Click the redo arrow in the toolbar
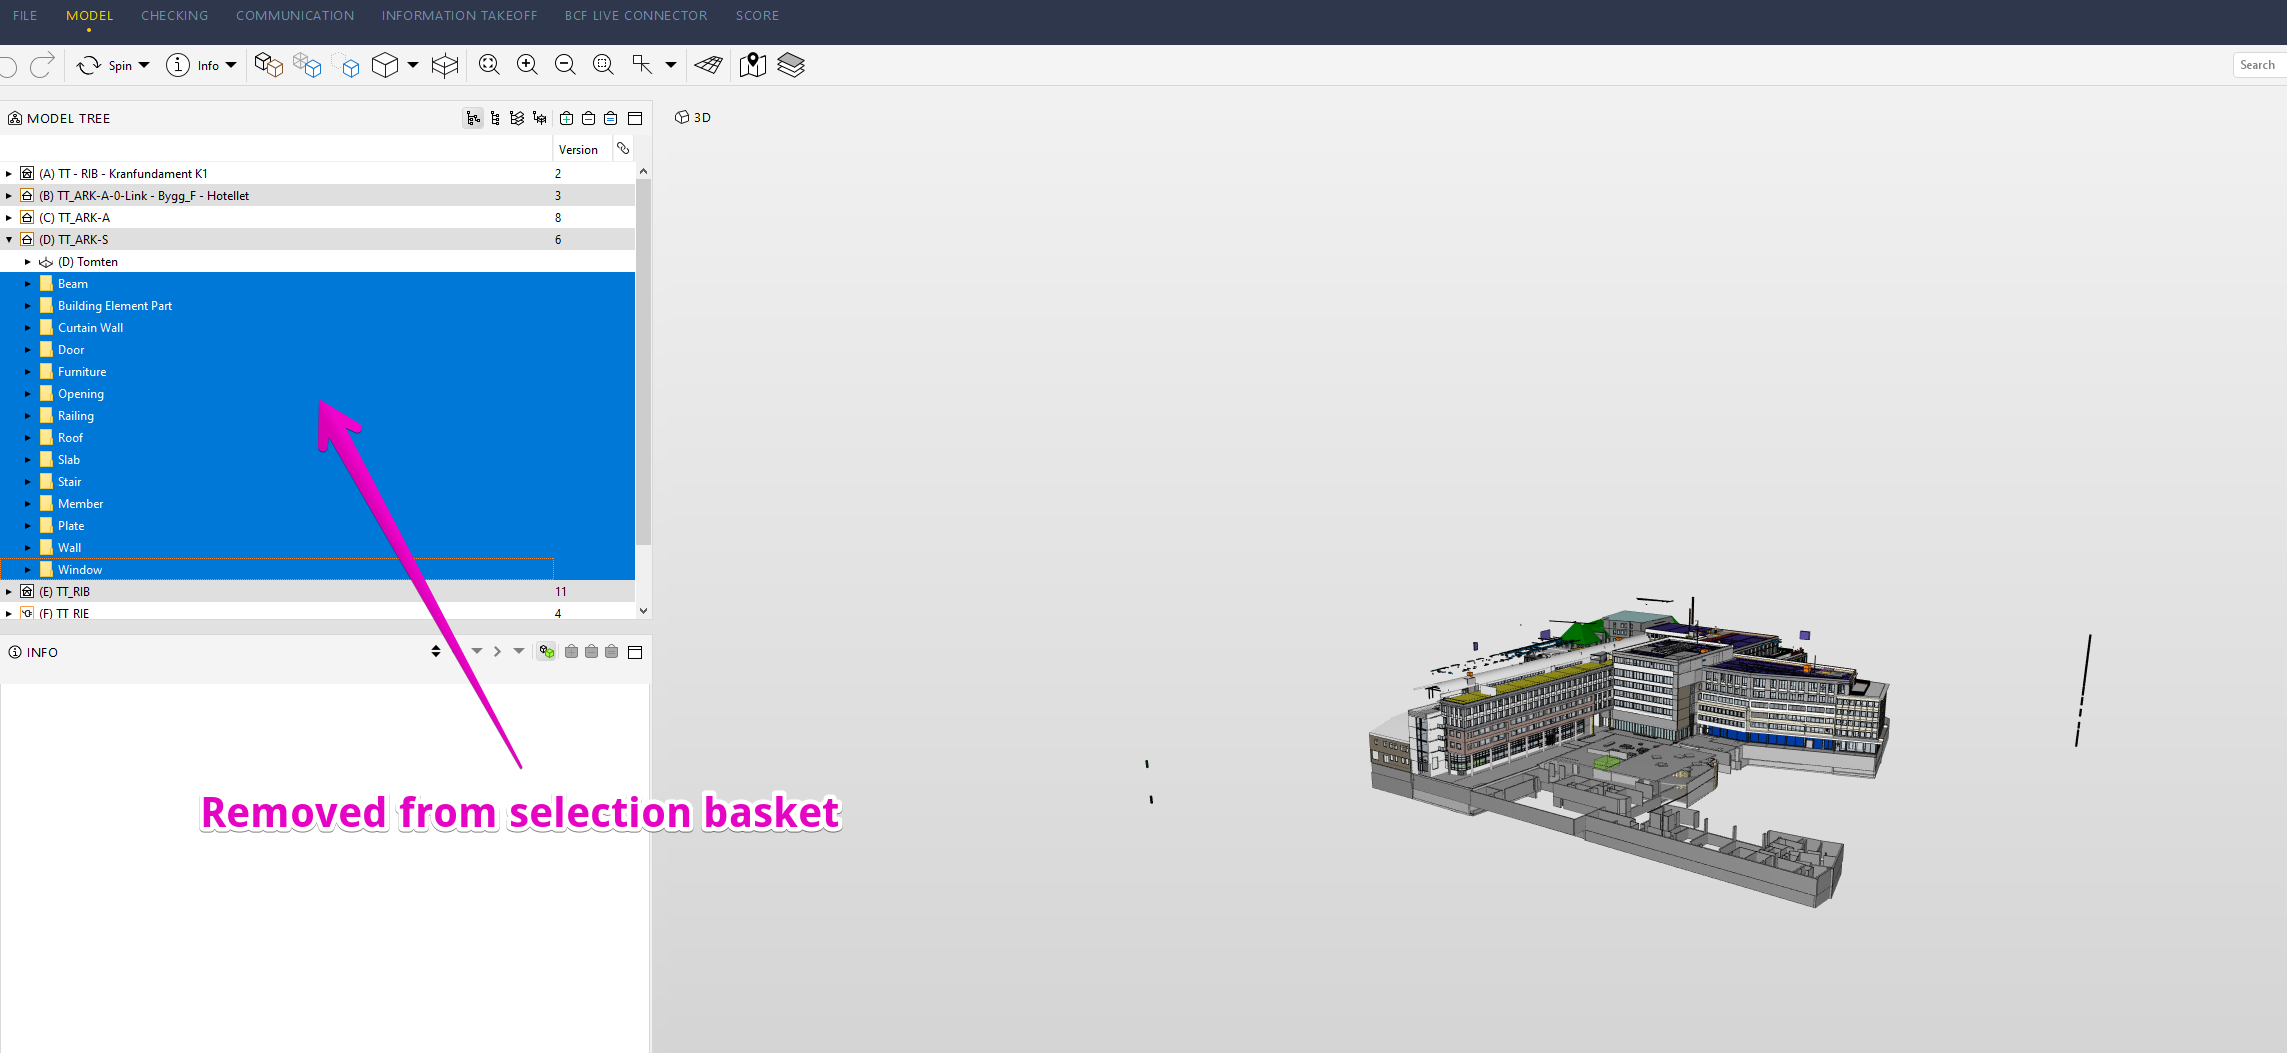The height and width of the screenshot is (1053, 2287). pos(42,66)
